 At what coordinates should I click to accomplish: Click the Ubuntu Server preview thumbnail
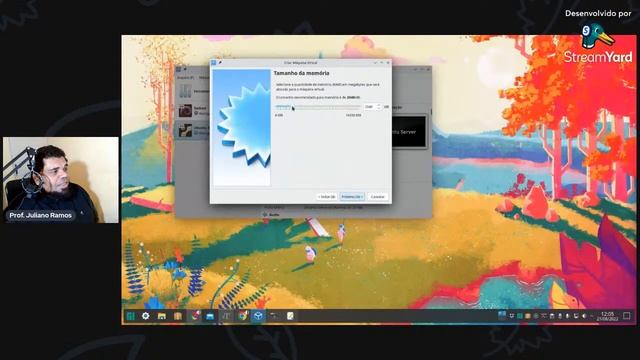[409, 131]
